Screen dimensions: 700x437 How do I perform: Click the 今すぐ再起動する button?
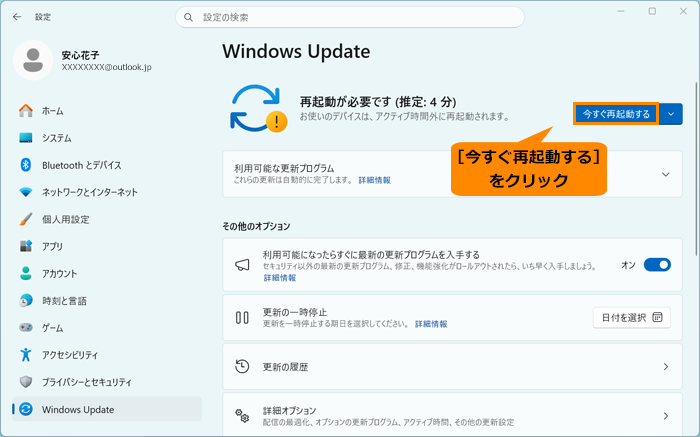[x=616, y=114]
